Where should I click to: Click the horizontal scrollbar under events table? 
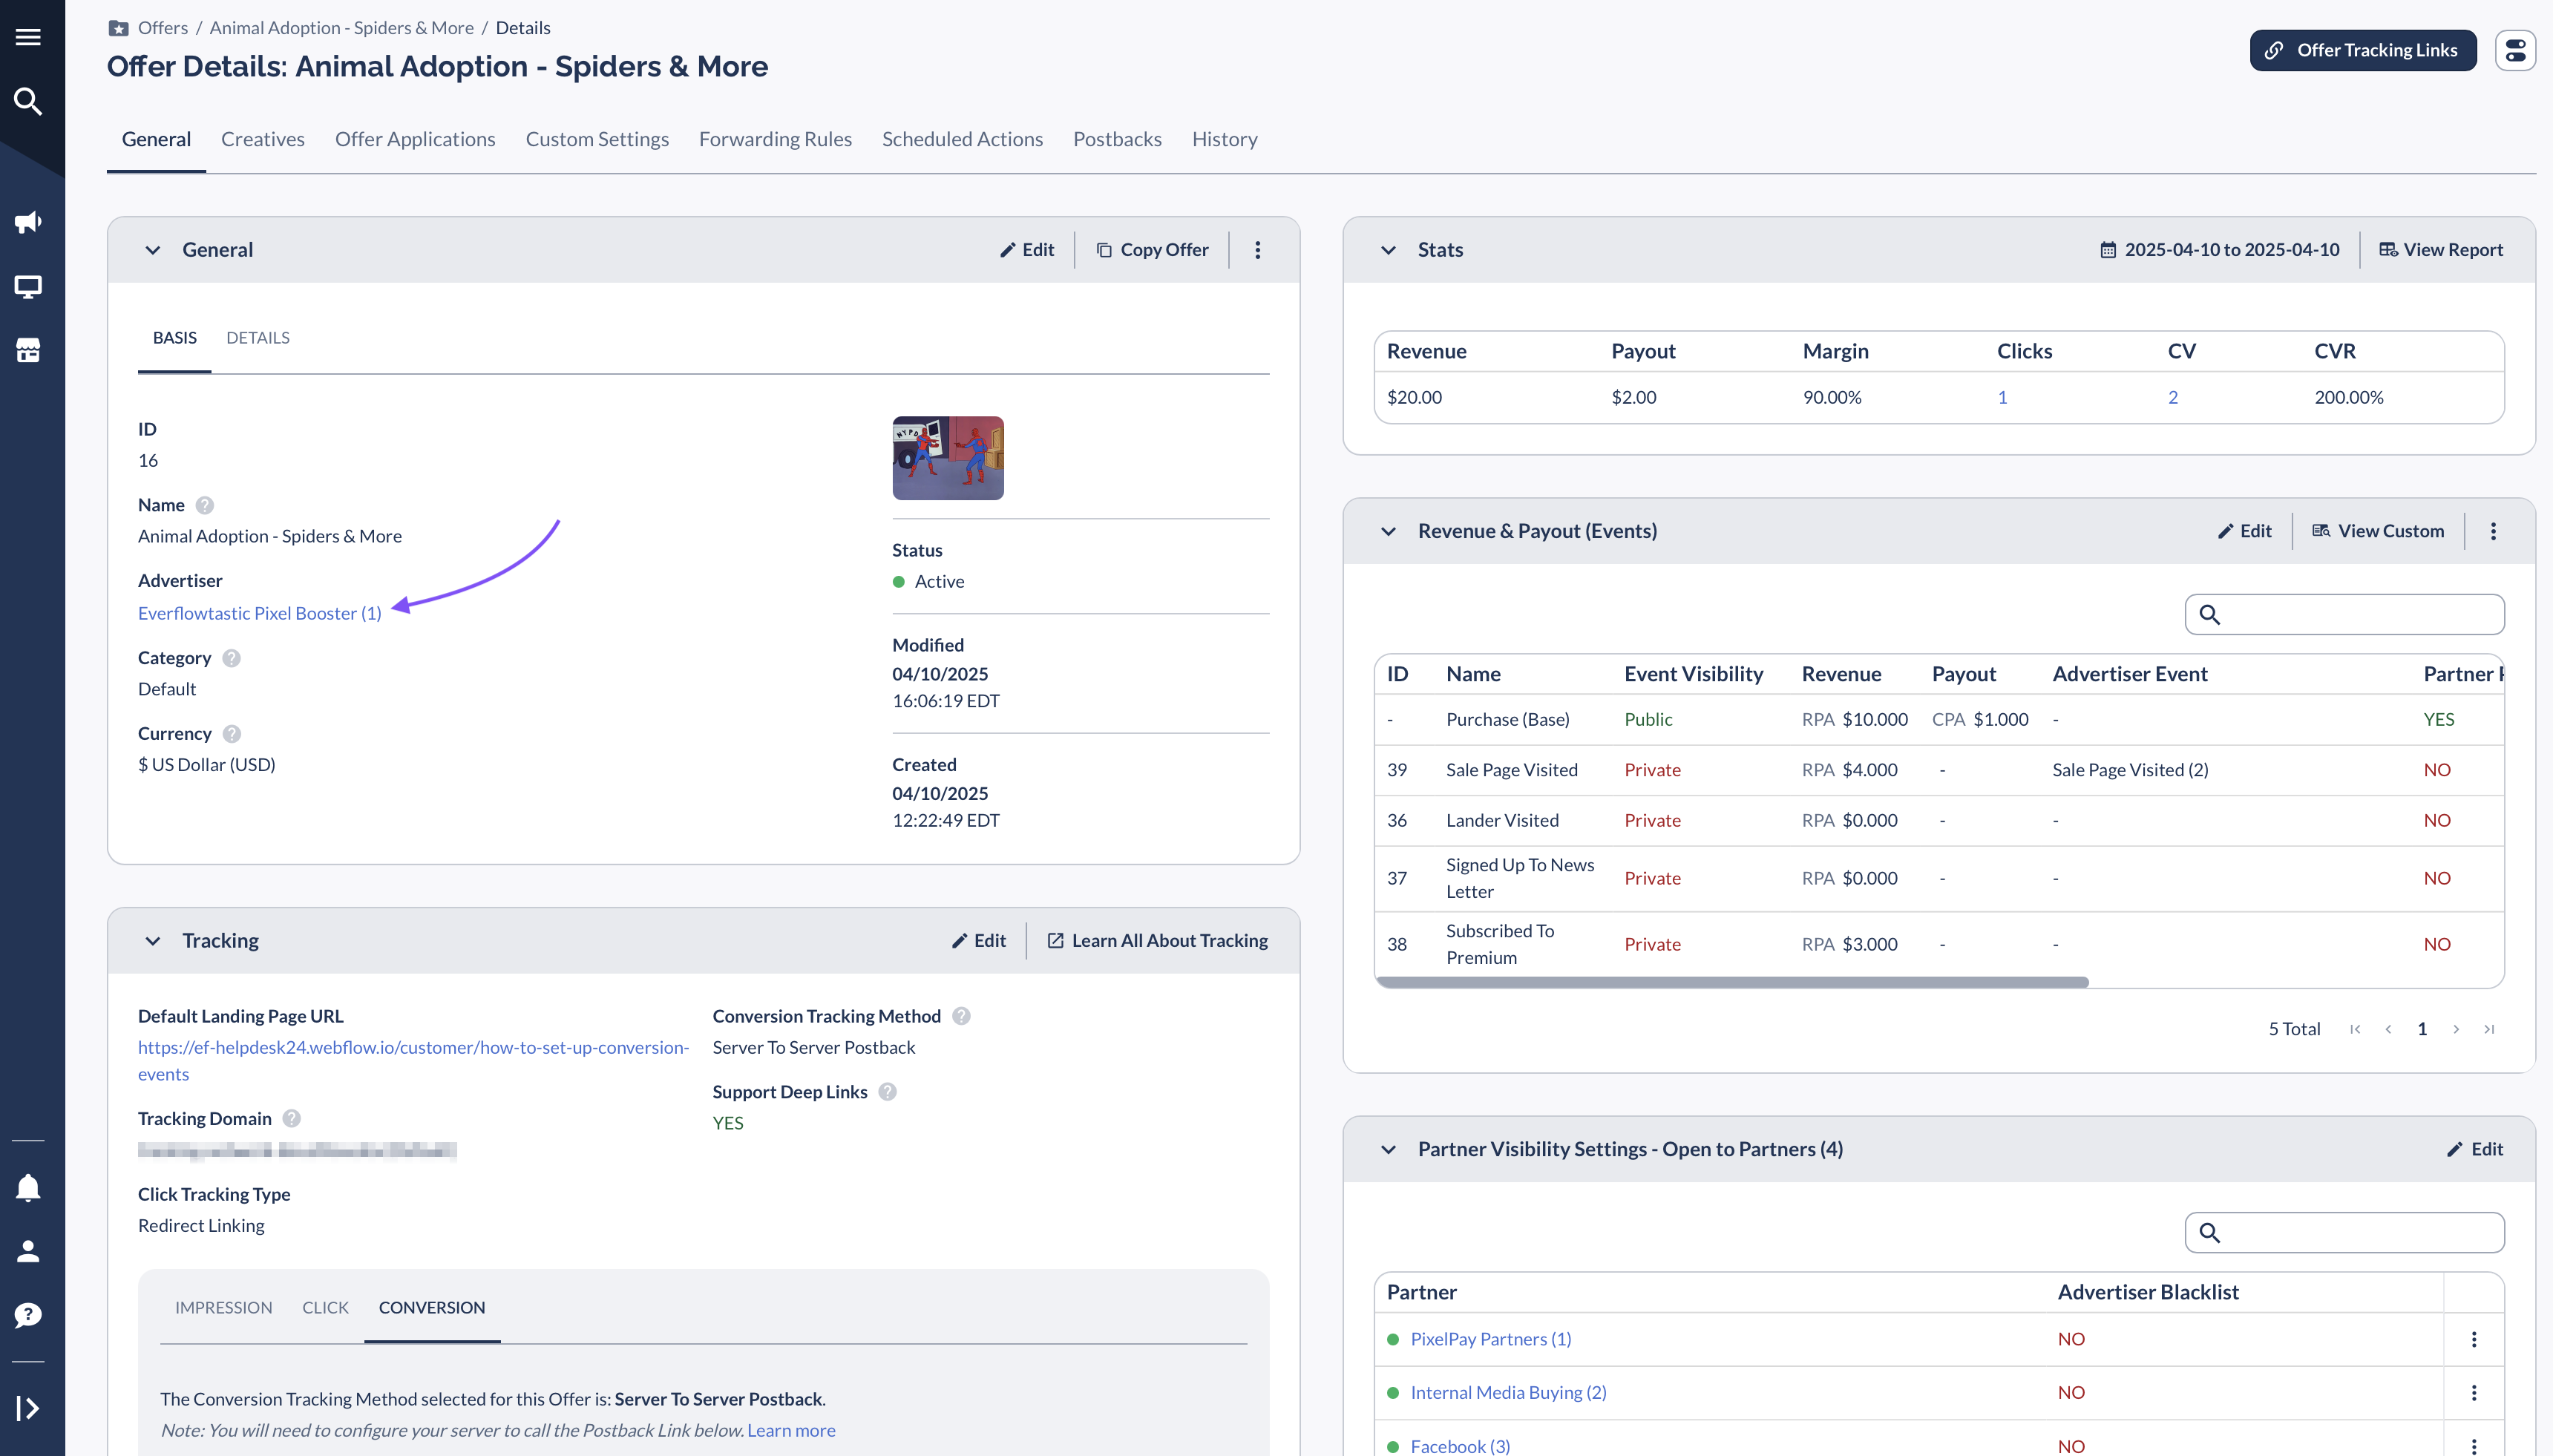pyautogui.click(x=1732, y=982)
